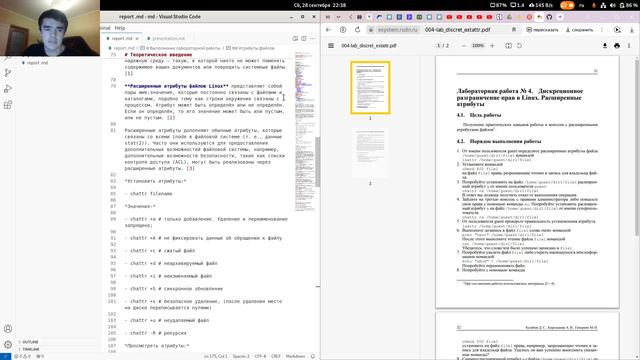Open Source Control view in VS Code activity bar
The width and height of the screenshot is (640, 360).
pos(8,73)
